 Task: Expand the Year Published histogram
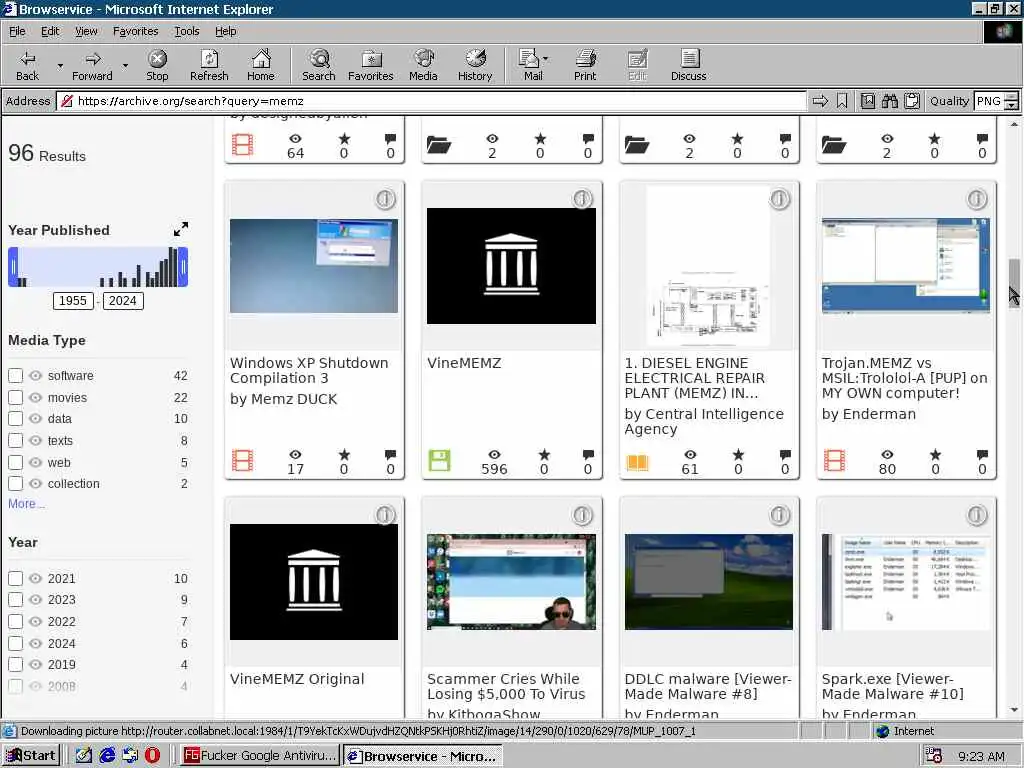pos(181,229)
